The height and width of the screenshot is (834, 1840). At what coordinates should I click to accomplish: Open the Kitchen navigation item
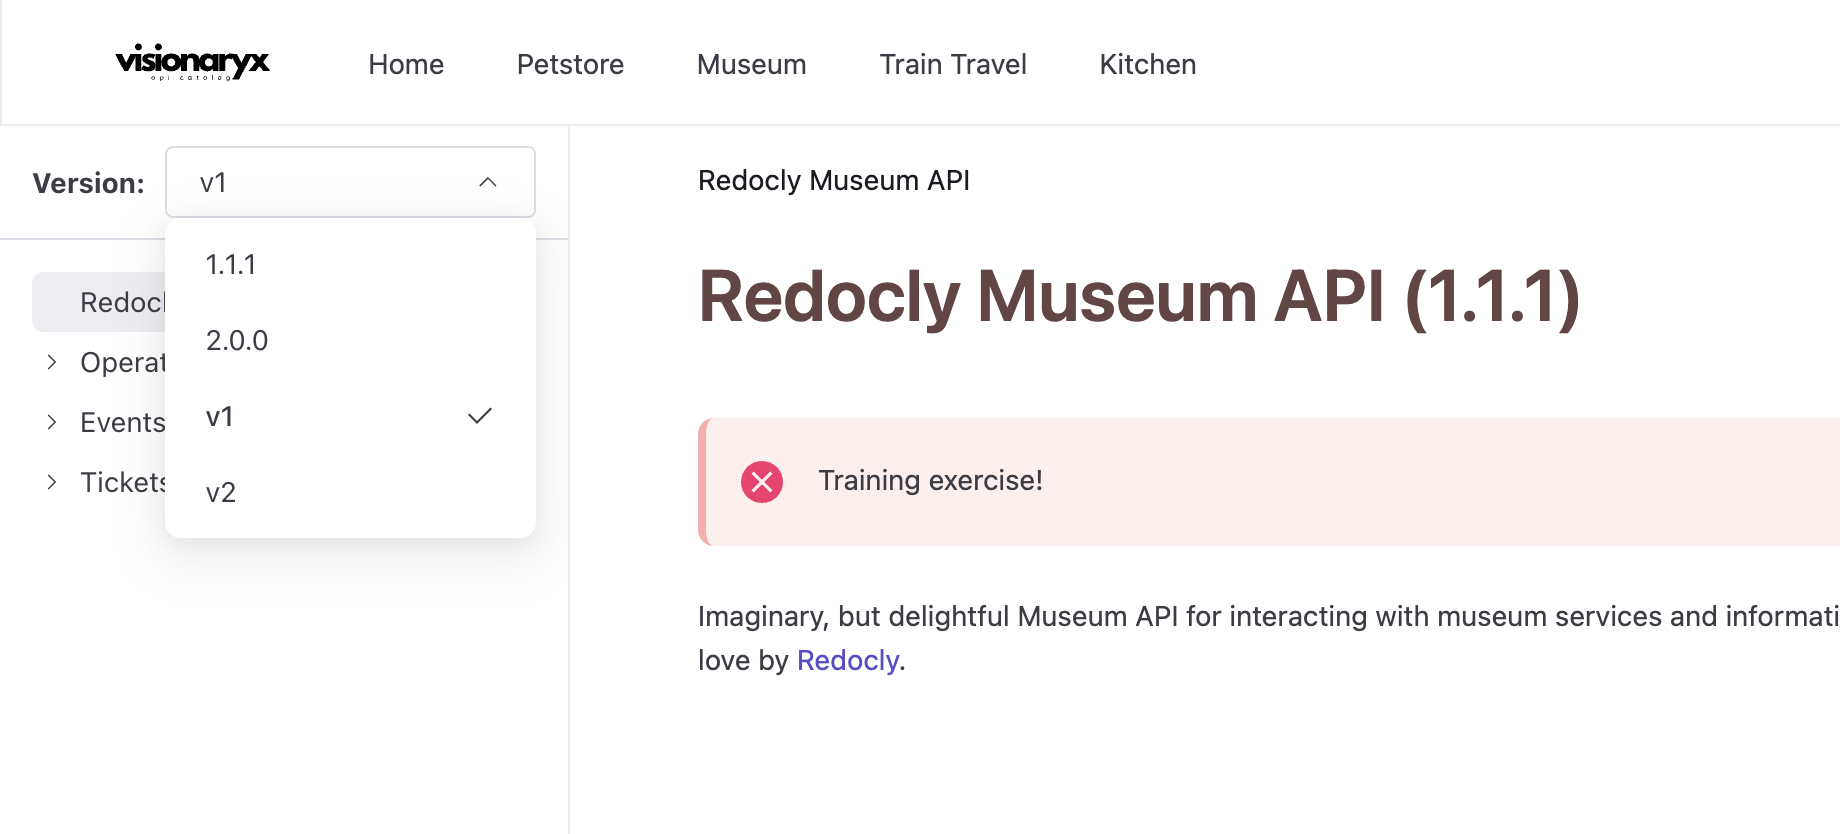1147,64
